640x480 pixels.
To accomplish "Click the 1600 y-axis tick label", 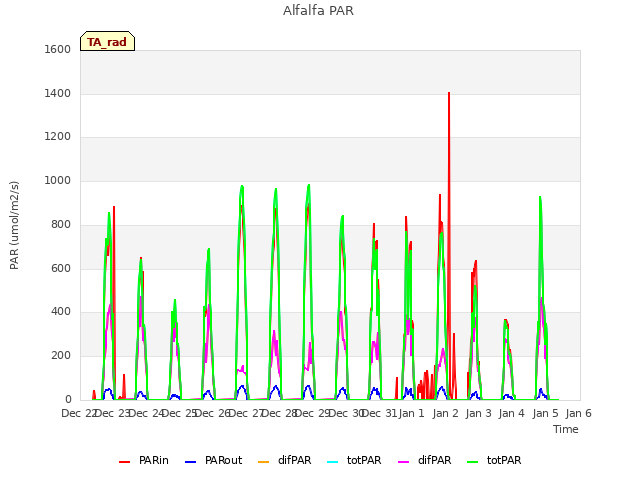I will [58, 49].
